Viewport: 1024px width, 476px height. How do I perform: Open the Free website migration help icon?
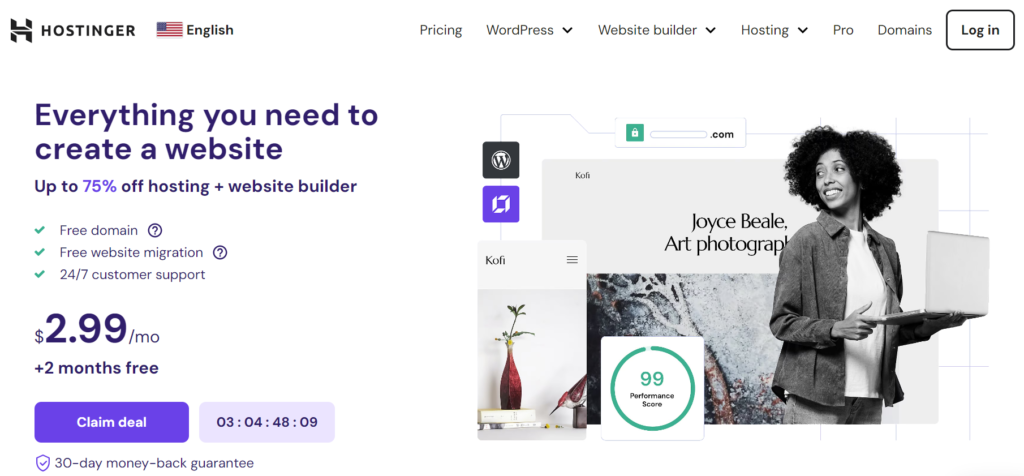(x=220, y=253)
